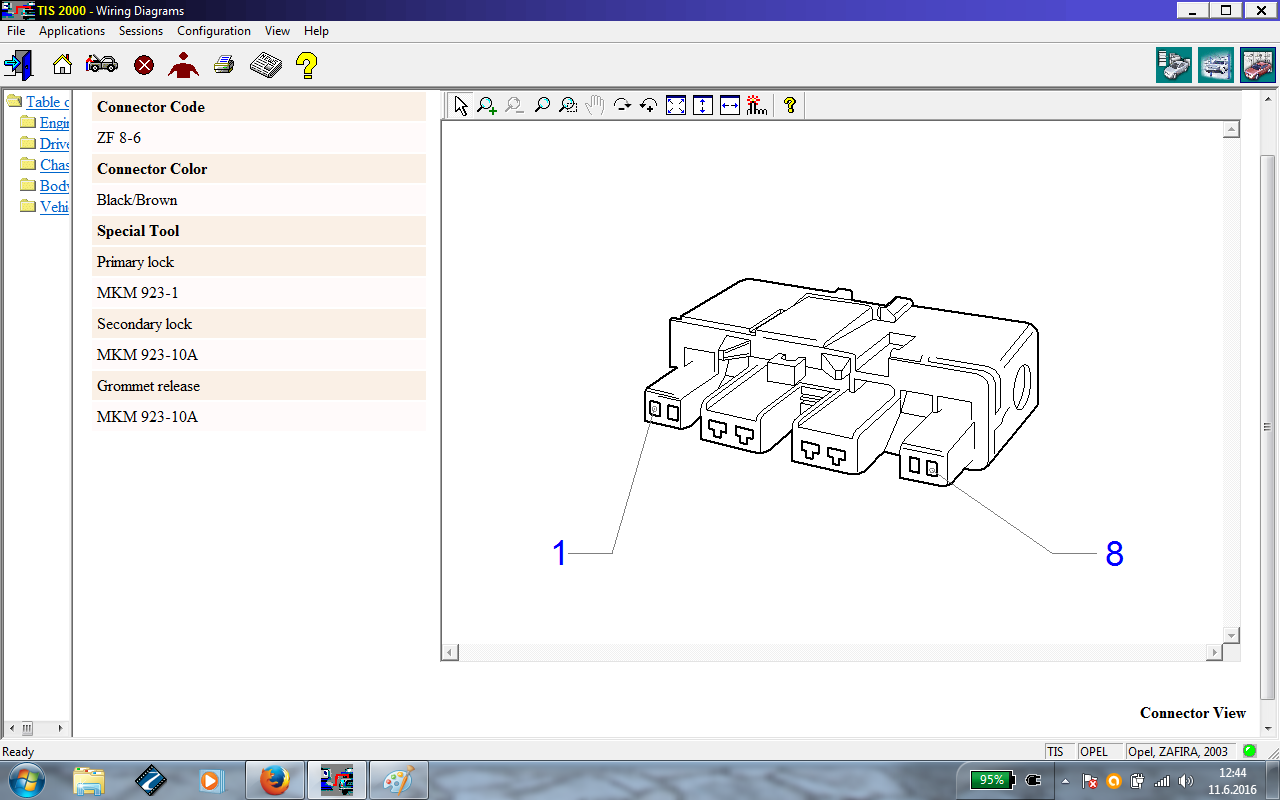Viewport: 1280px width, 800px height.
Task: Open the Sessions menu
Action: click(141, 31)
